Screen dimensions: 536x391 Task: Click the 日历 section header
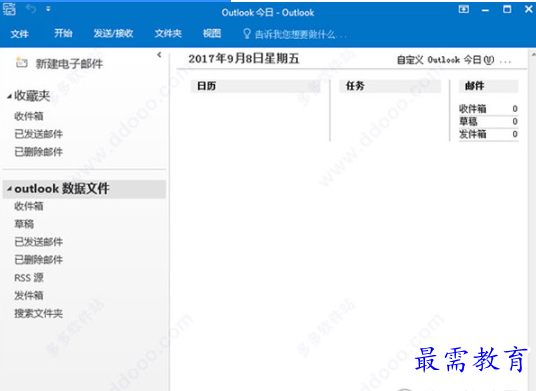tap(255, 86)
